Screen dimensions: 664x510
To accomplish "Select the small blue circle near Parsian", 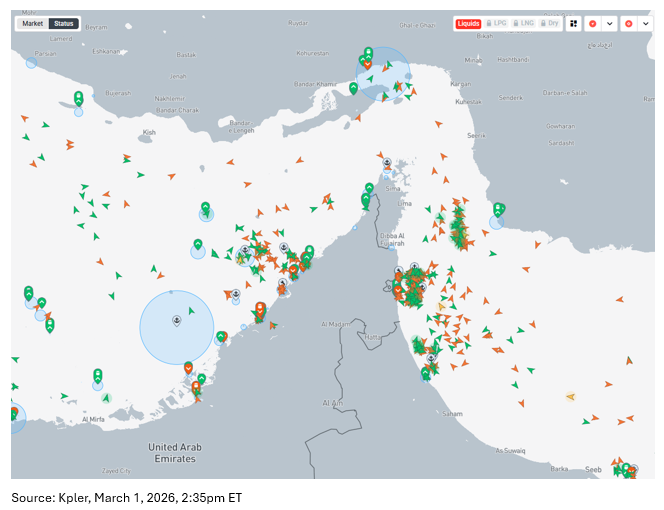I will (31, 63).
